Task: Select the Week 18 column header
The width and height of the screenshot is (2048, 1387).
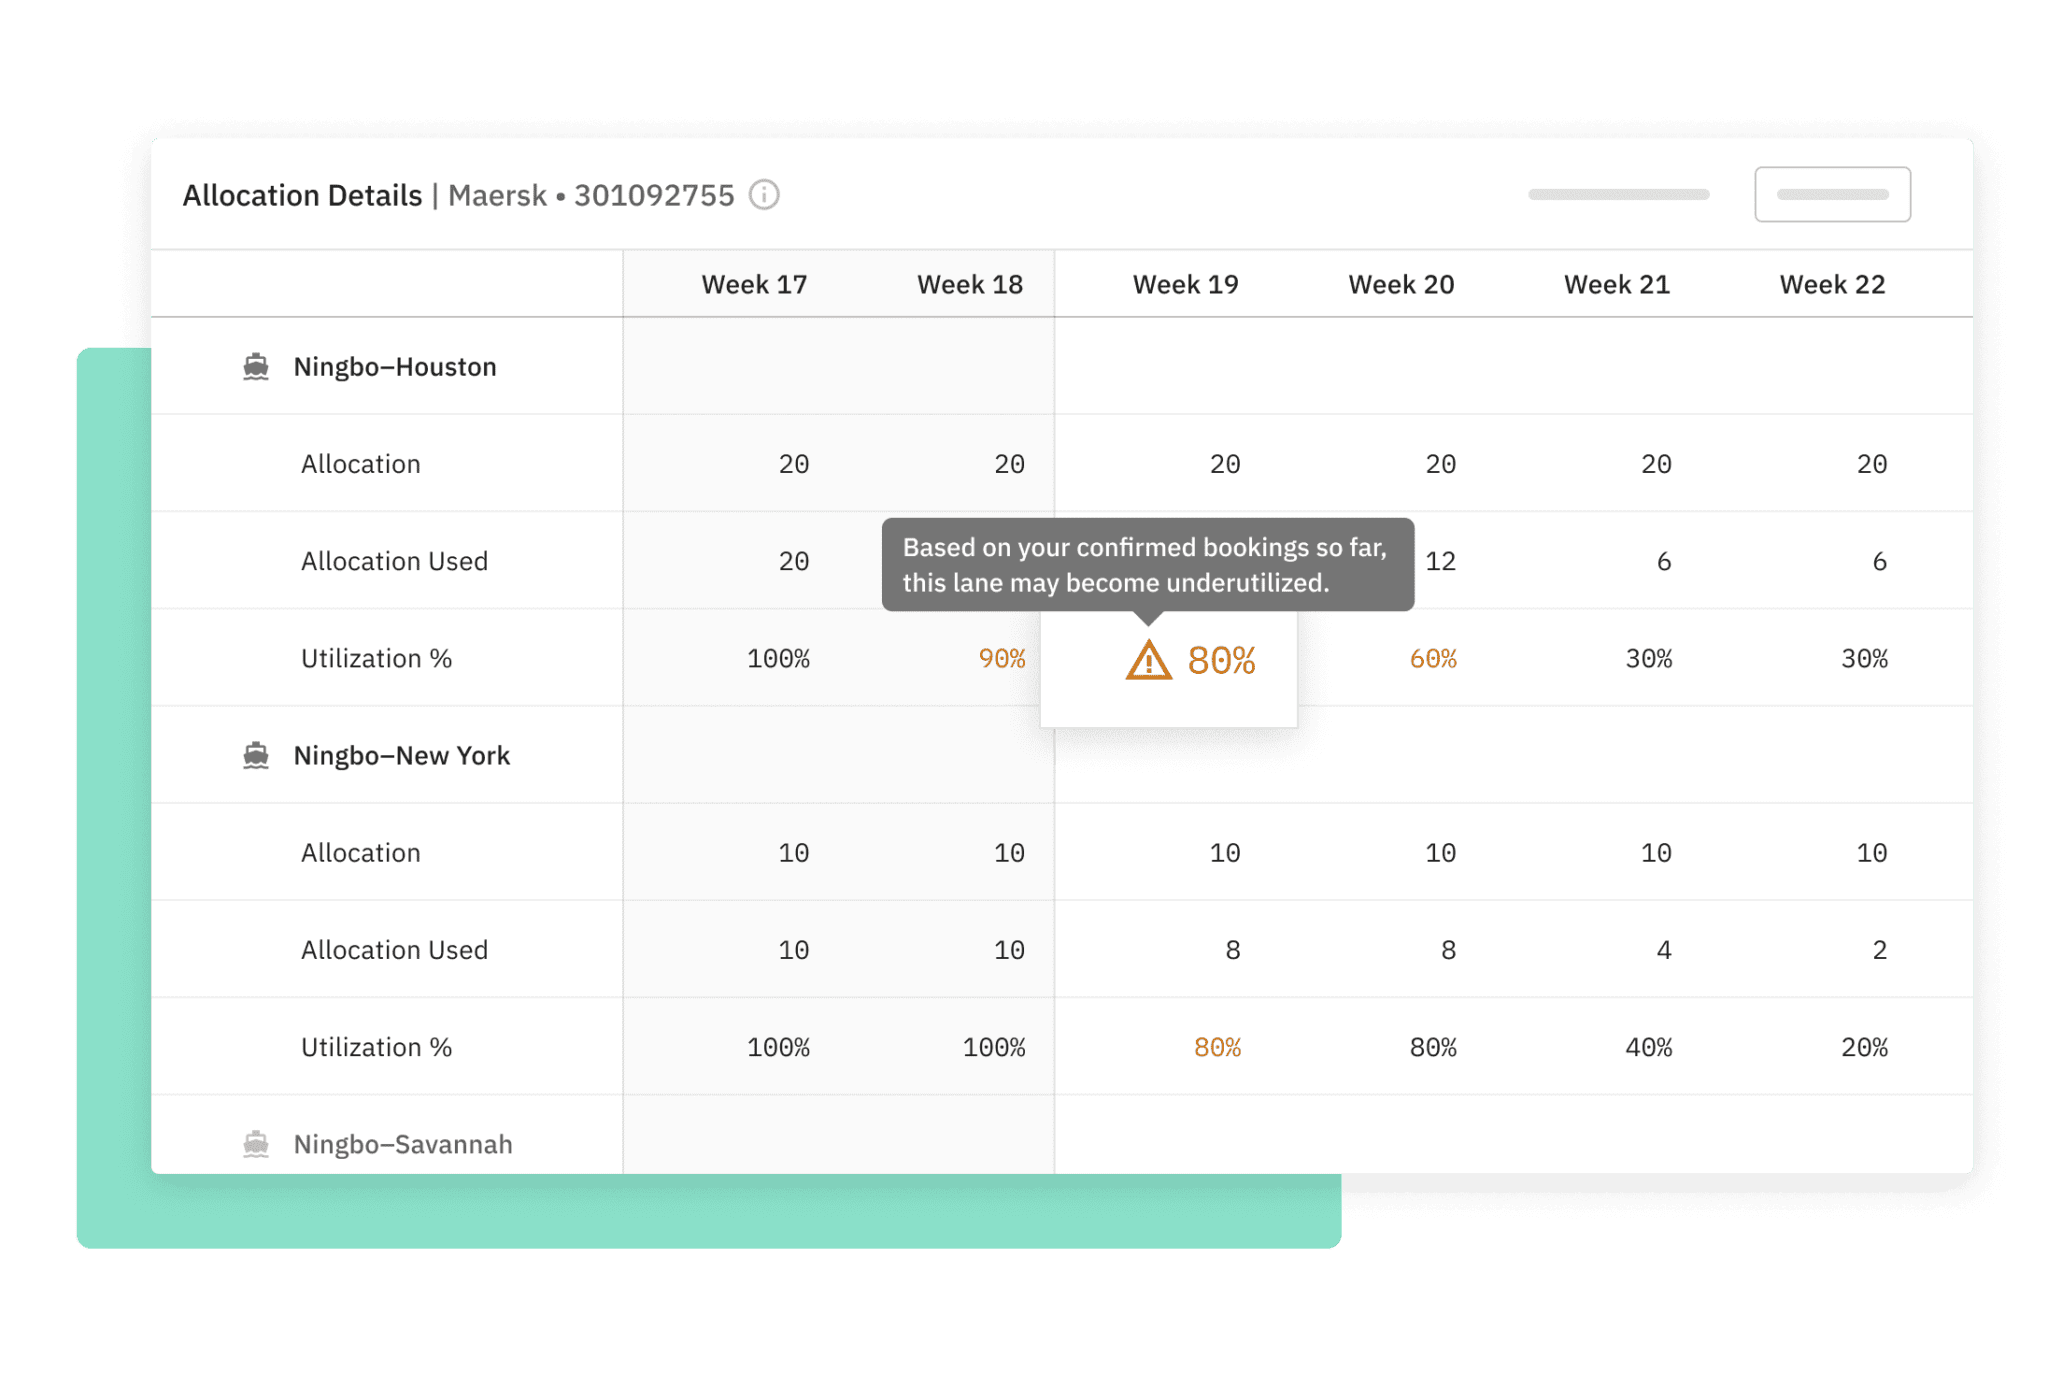Action: point(970,284)
